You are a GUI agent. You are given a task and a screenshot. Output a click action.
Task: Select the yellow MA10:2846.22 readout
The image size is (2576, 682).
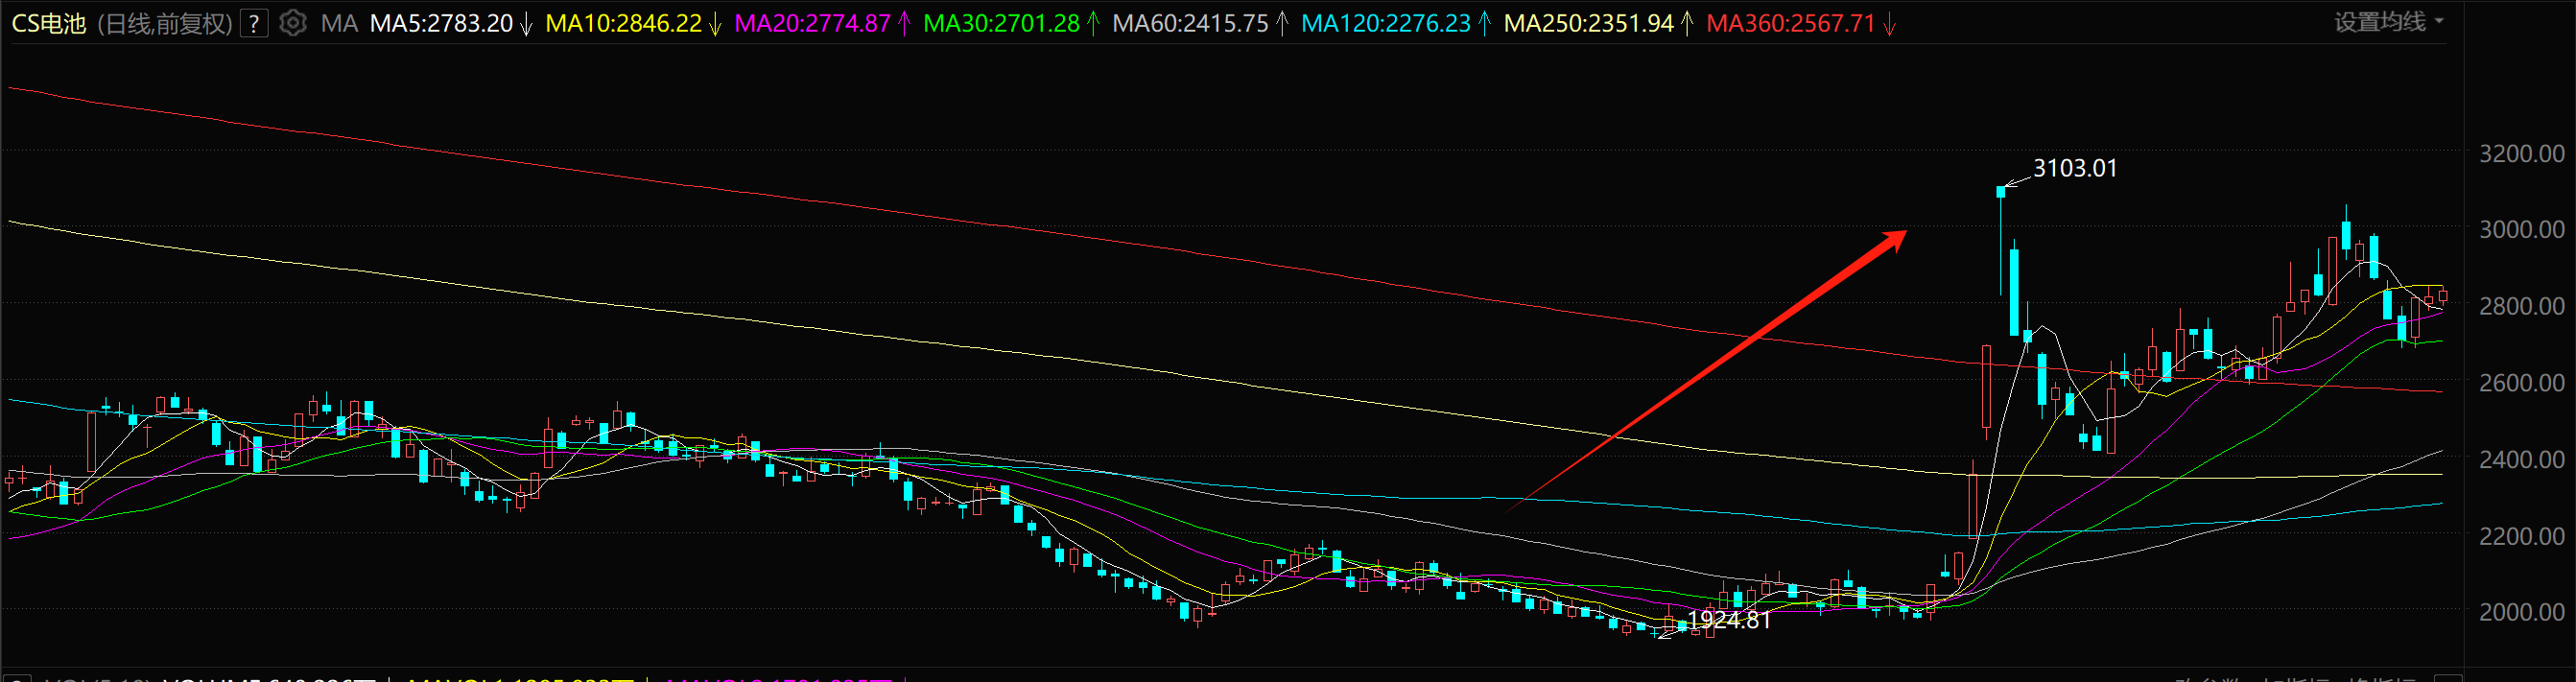pyautogui.click(x=624, y=23)
